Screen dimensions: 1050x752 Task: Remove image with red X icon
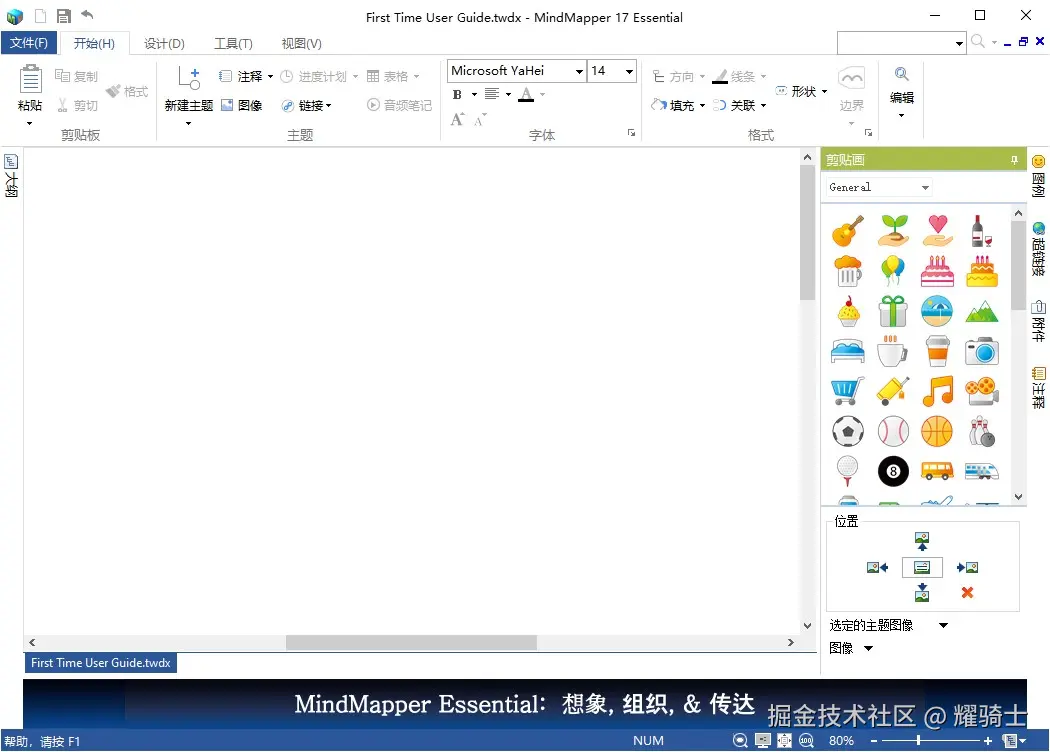click(967, 593)
